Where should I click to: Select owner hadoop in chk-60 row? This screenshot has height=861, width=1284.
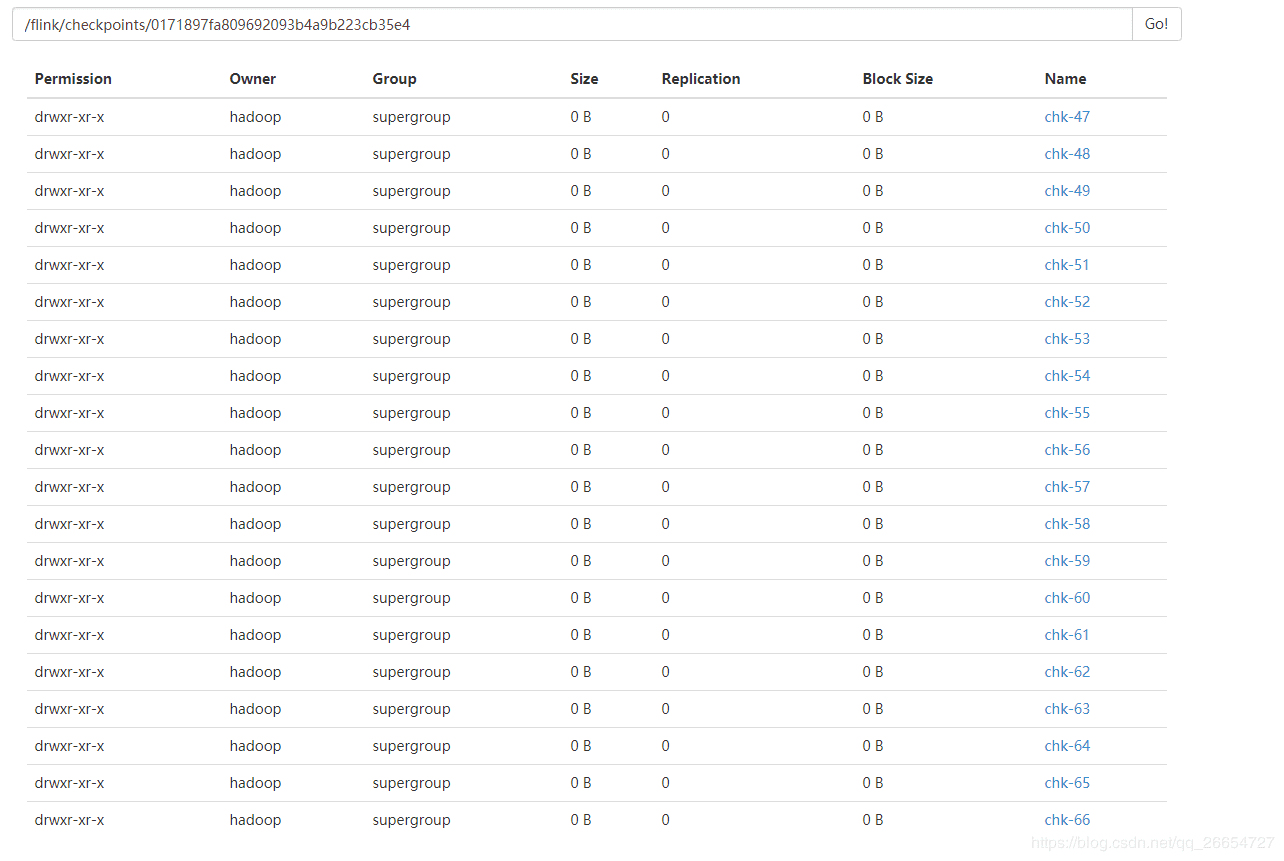(x=256, y=598)
